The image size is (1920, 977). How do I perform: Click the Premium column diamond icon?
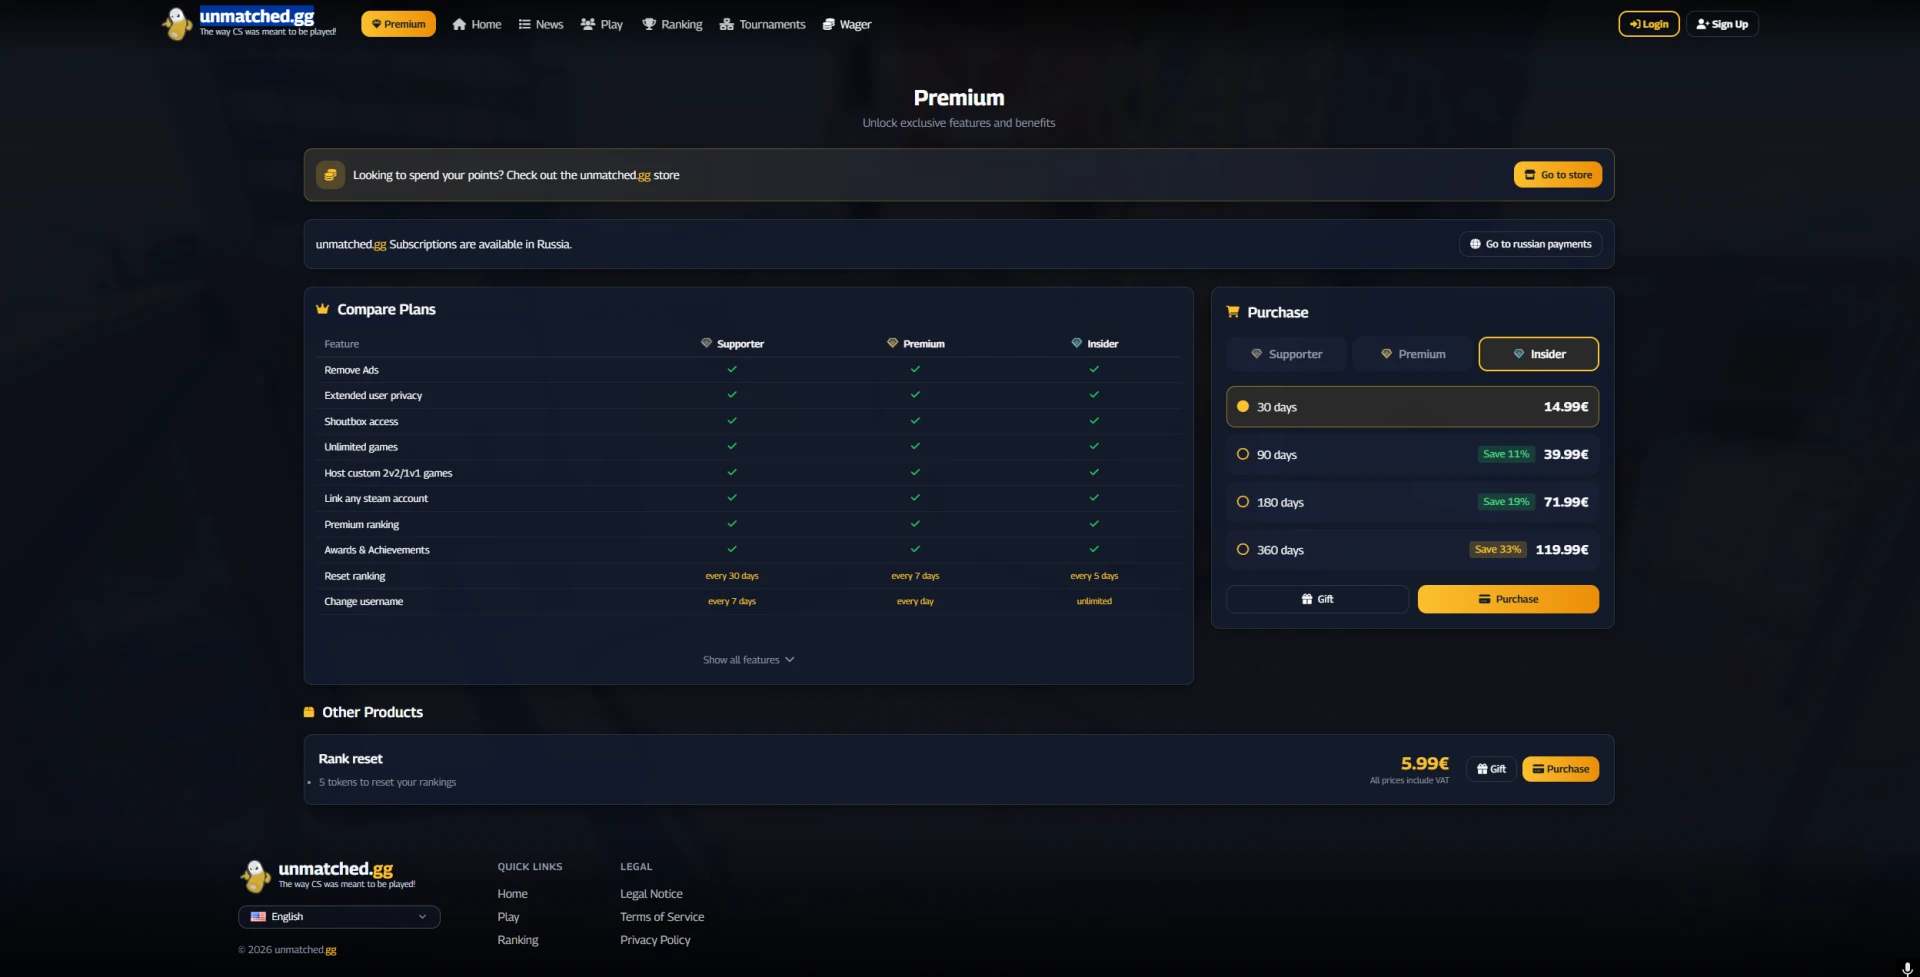pos(893,343)
